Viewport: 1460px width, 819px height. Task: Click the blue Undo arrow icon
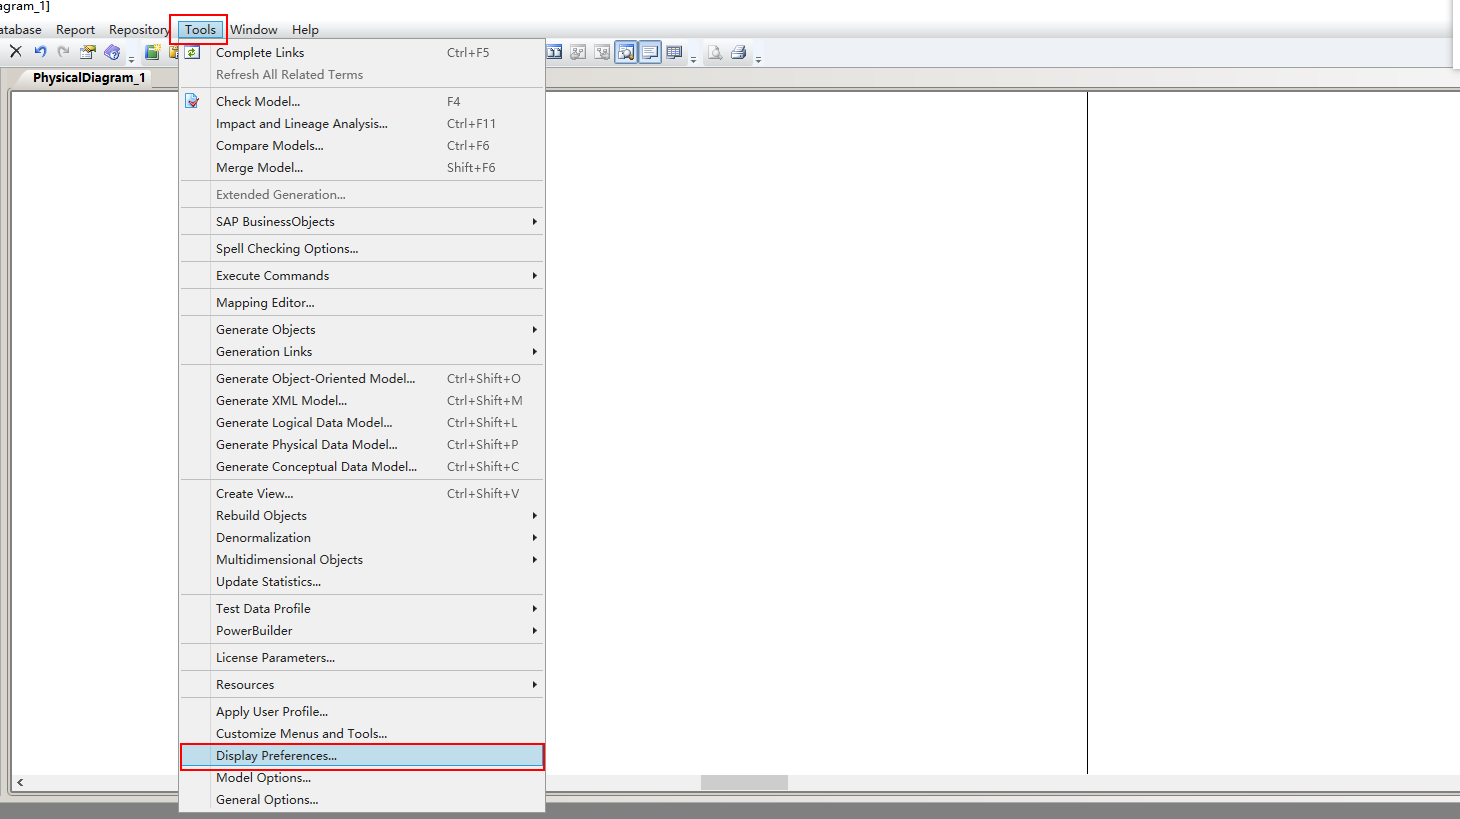pos(40,52)
